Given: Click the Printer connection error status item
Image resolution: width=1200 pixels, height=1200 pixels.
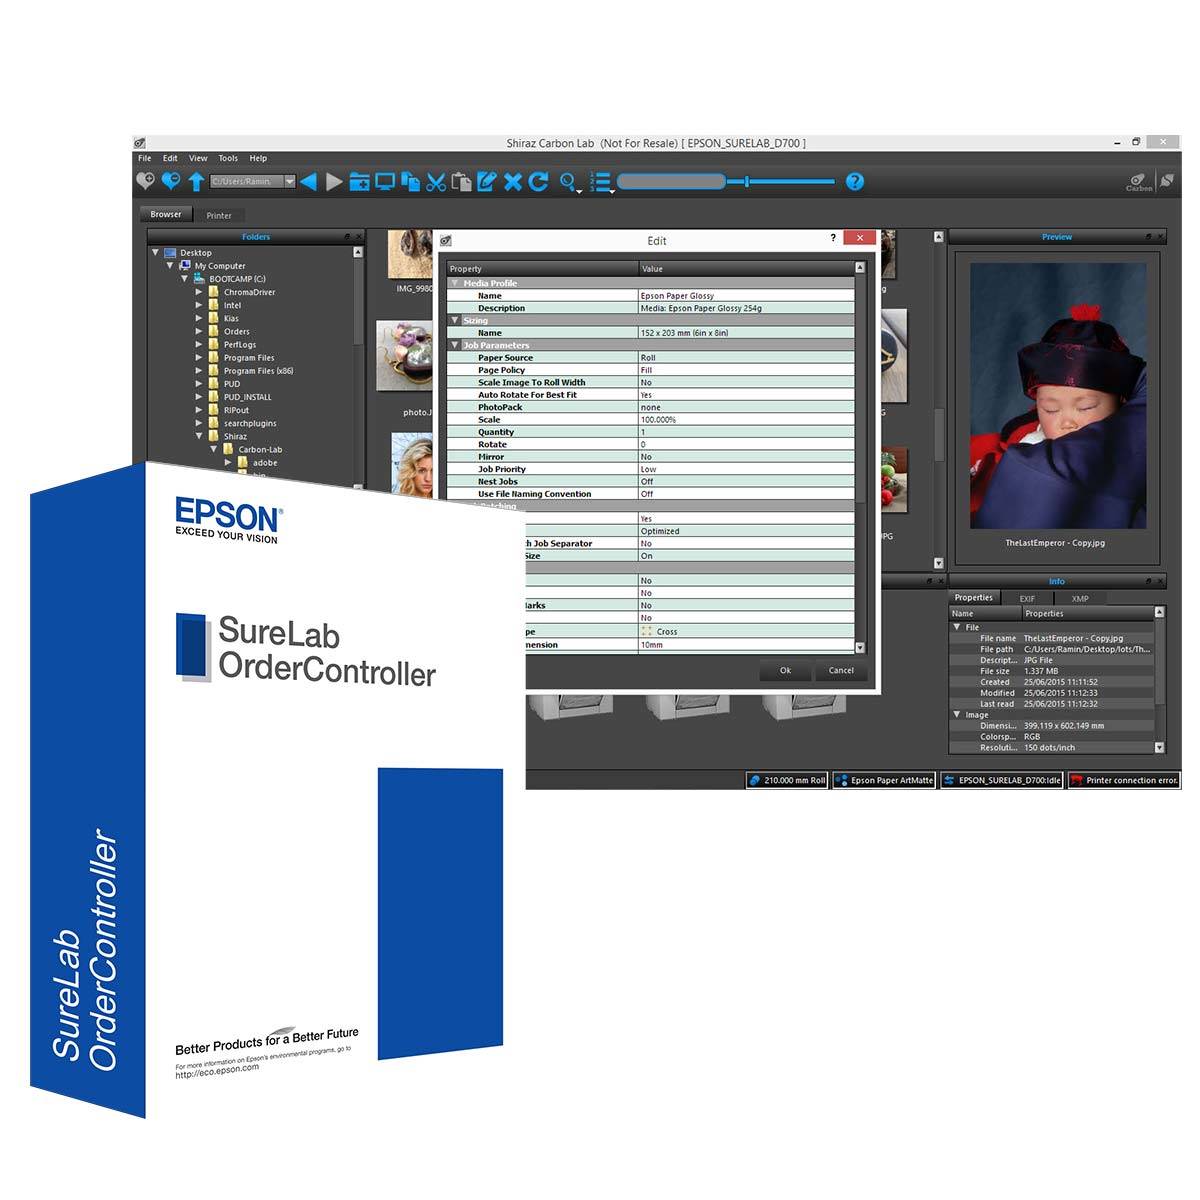Looking at the screenshot, I should [x=1124, y=780].
